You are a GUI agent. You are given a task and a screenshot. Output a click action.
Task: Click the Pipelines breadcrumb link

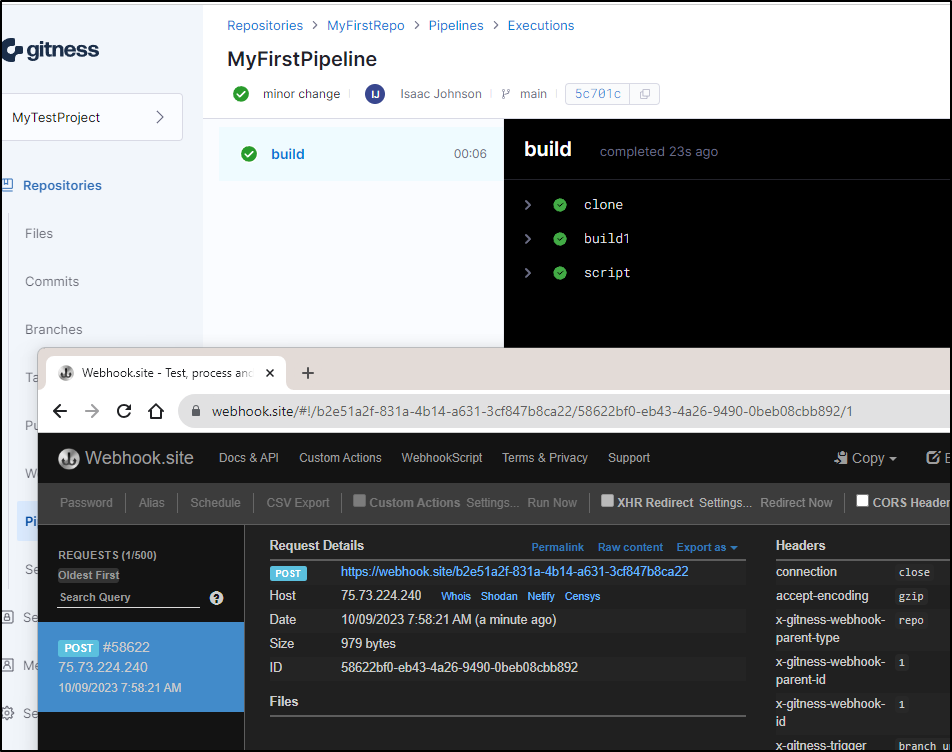pos(456,25)
